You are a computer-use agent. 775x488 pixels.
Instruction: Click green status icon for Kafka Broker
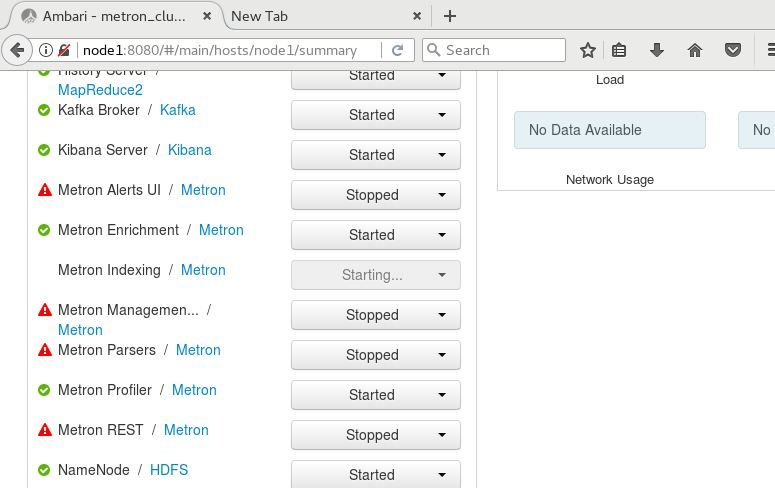click(44, 110)
